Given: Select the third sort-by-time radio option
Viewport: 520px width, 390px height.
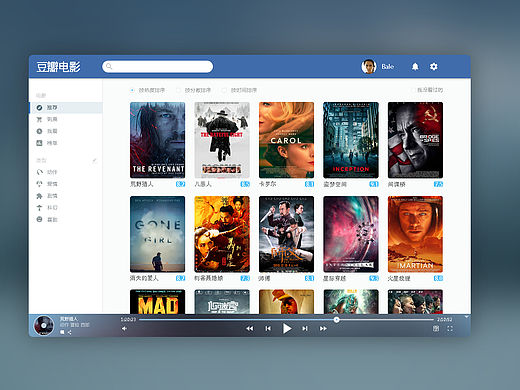Looking at the screenshot, I should point(224,90).
